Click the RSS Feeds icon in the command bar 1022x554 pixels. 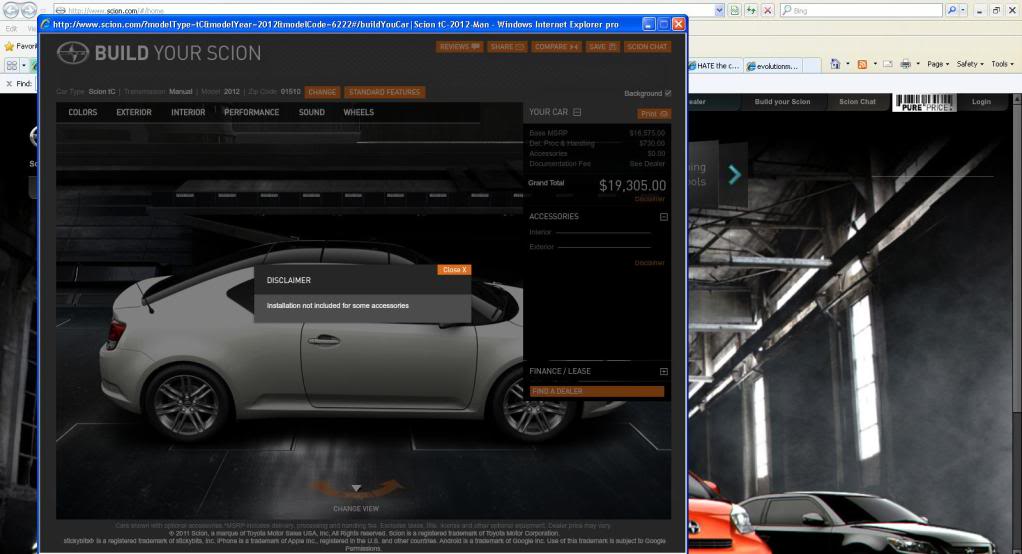pos(862,64)
